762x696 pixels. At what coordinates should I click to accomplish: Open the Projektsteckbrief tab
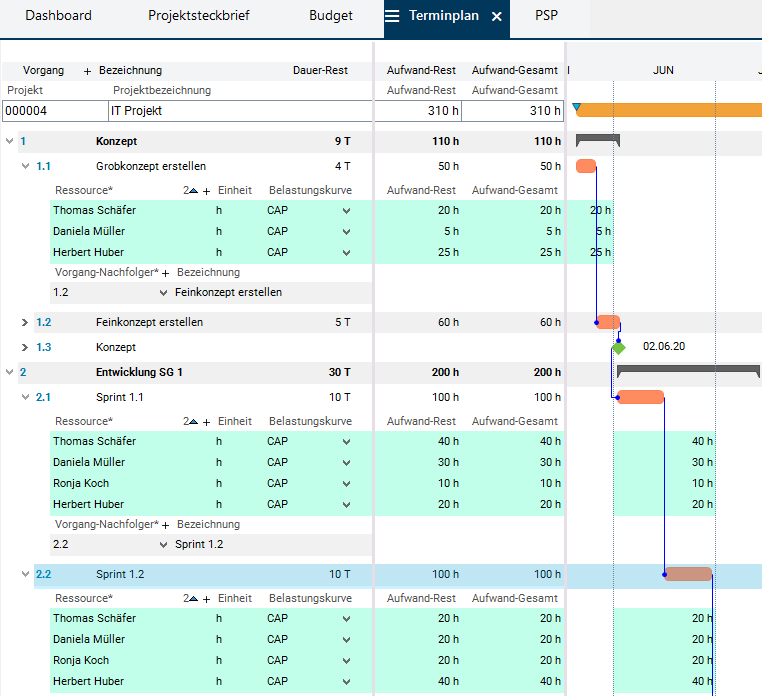coord(199,16)
